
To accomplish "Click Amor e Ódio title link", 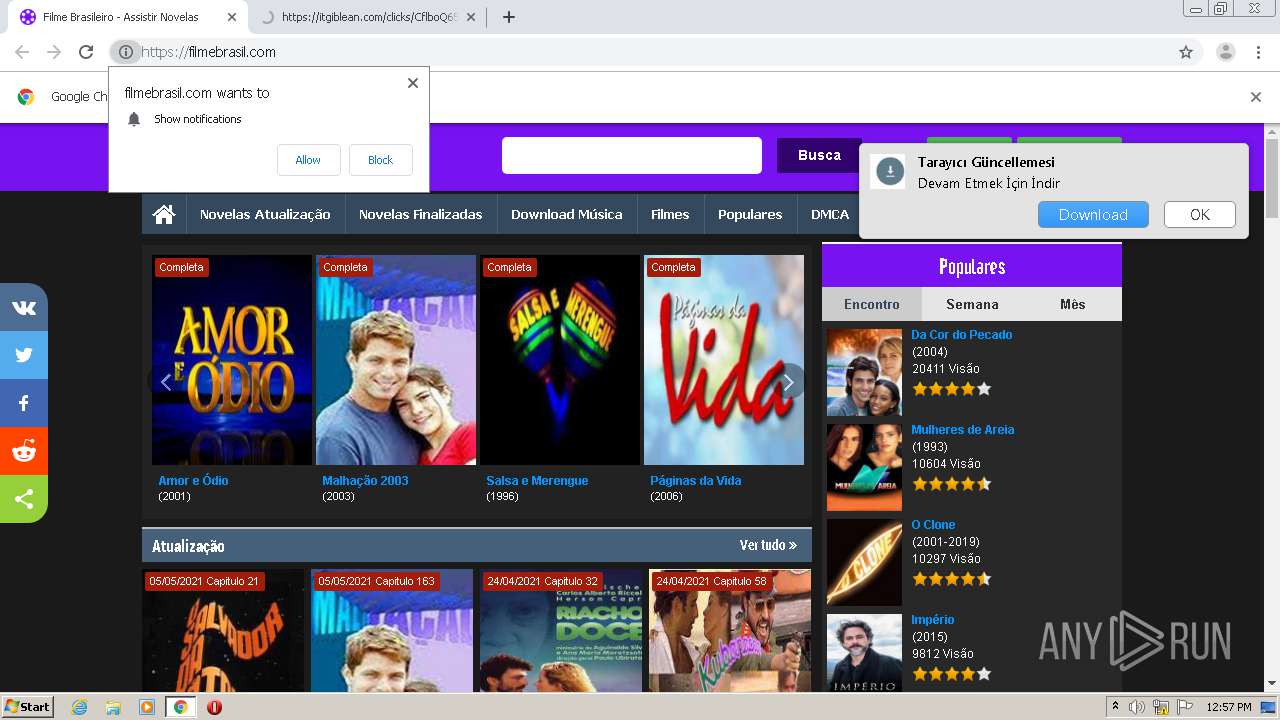I will [x=193, y=480].
